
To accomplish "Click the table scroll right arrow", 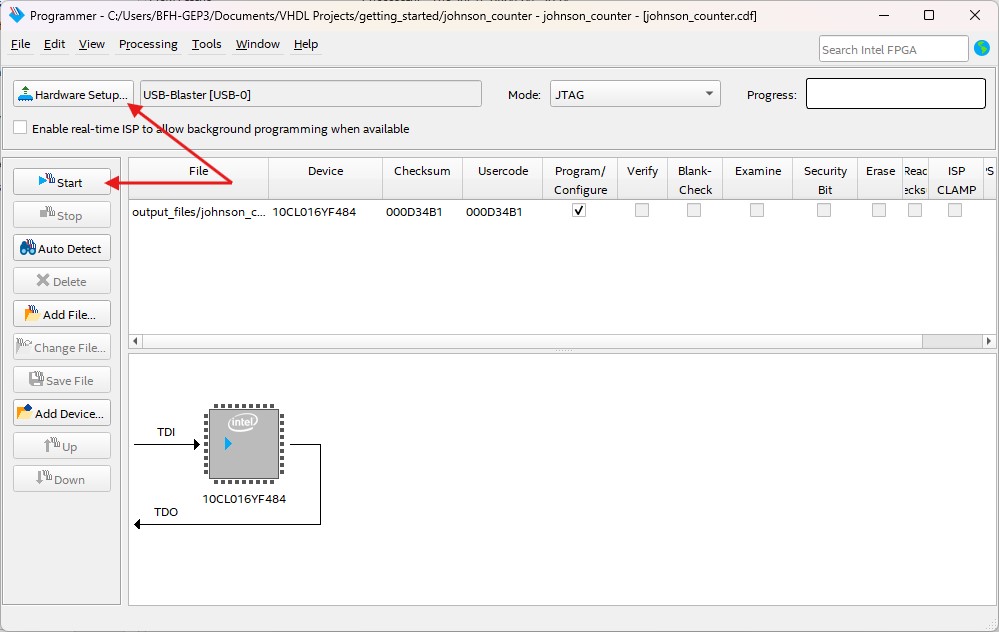I will pos(988,341).
